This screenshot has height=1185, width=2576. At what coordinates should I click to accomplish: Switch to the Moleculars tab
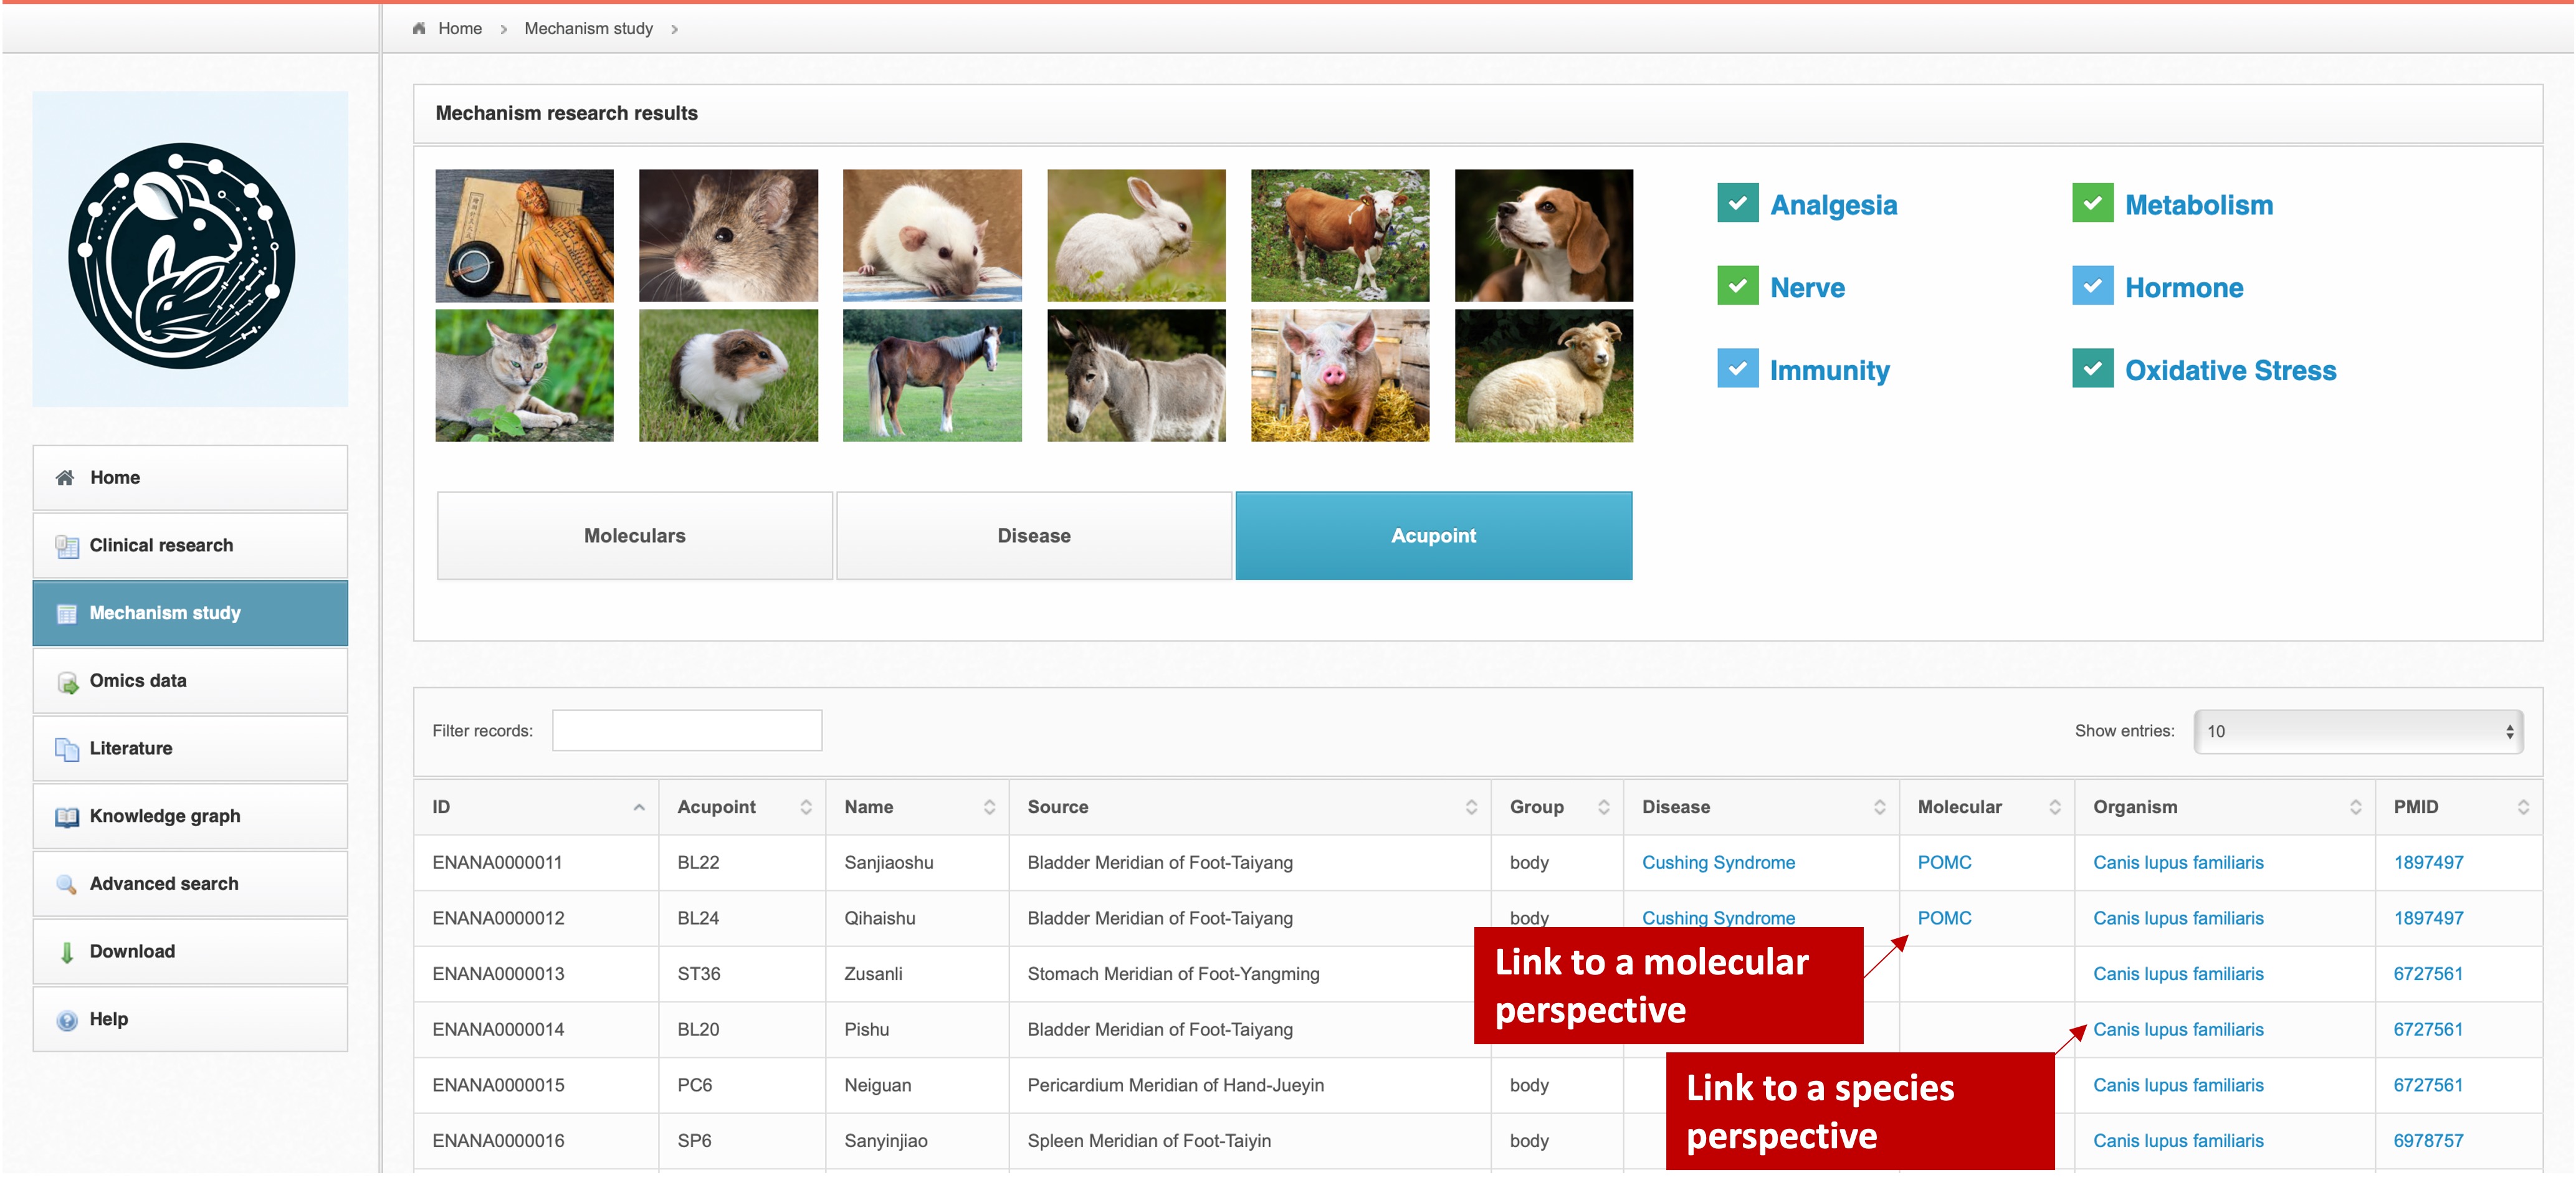coord(634,536)
